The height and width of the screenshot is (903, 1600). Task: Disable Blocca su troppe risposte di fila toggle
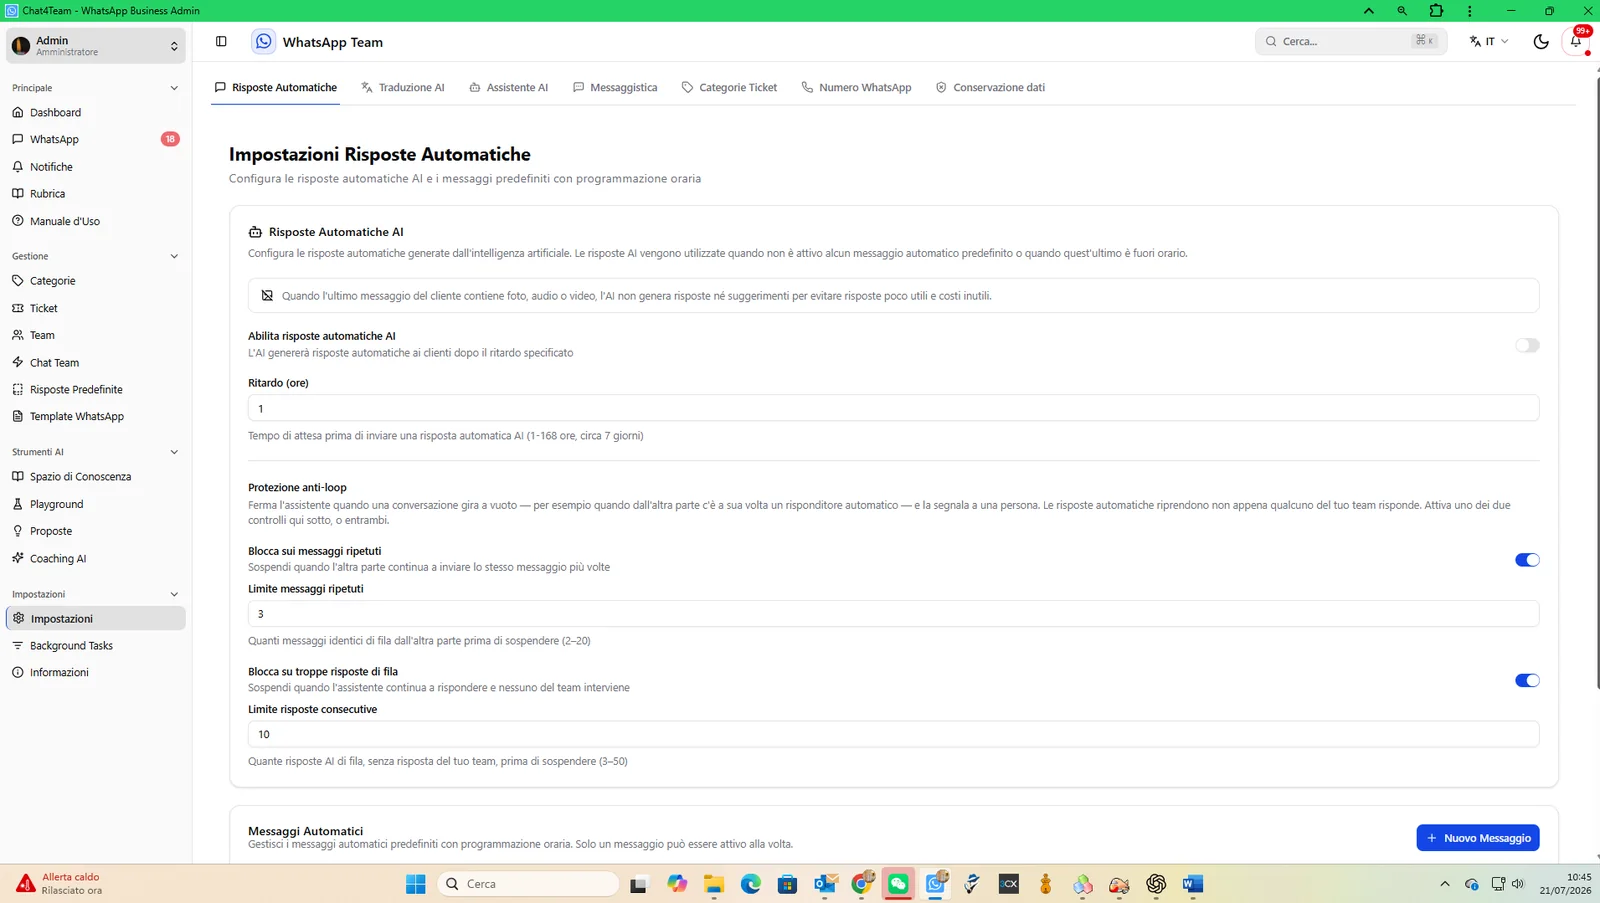coord(1527,681)
